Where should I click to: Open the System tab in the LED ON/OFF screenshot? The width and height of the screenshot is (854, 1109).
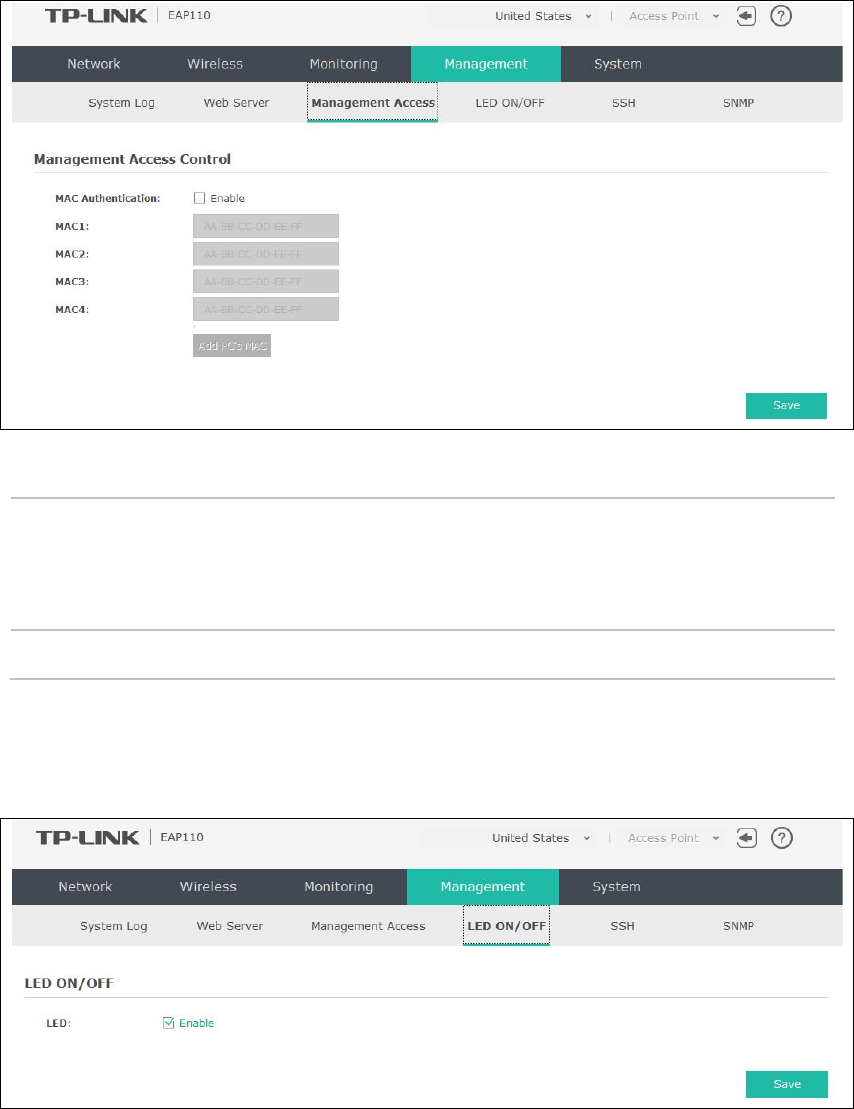[616, 886]
